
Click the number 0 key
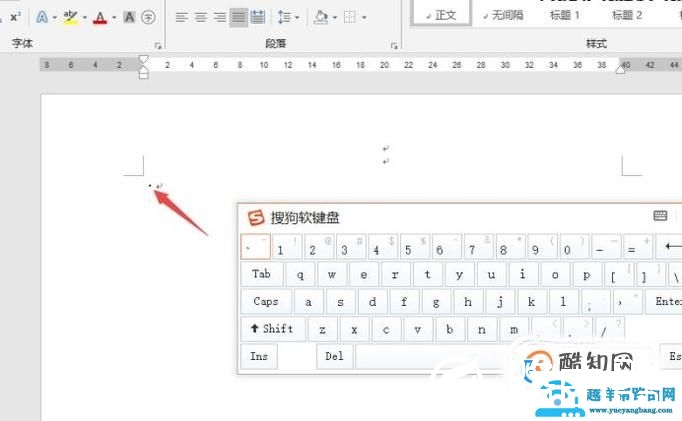(x=574, y=247)
